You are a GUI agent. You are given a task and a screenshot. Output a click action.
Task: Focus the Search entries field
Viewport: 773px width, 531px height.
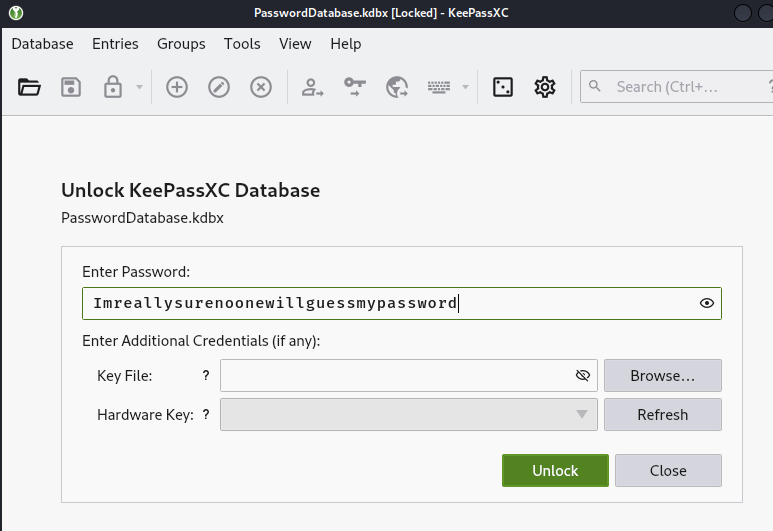[676, 87]
